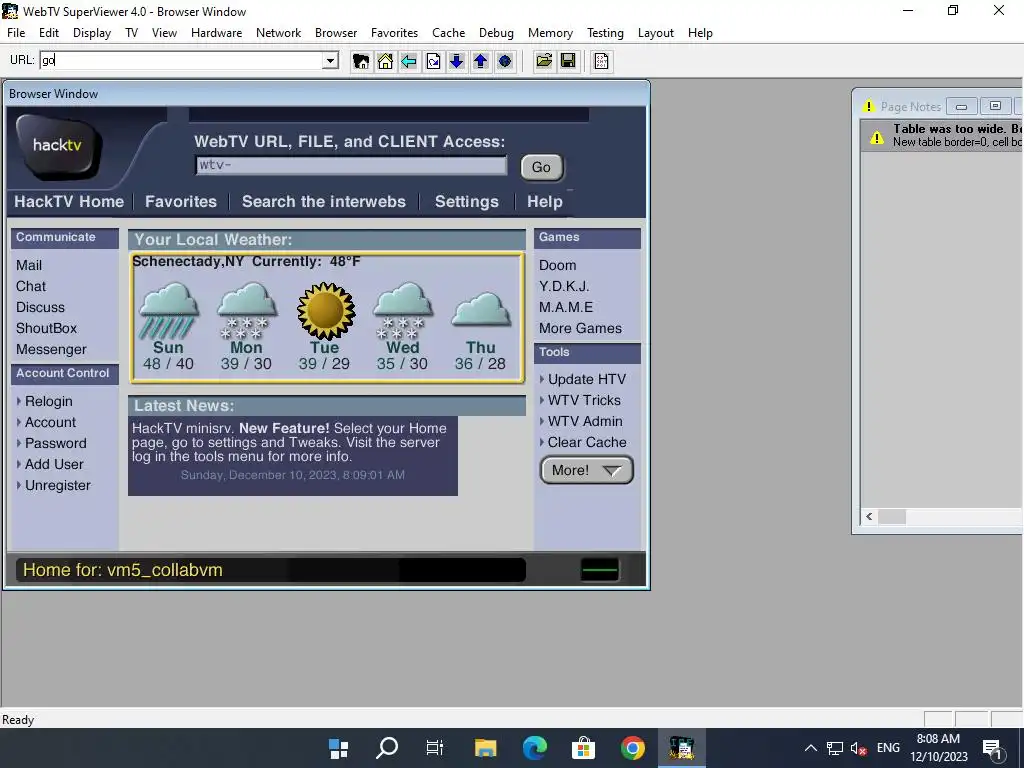Click the floppy disk save icon

coord(568,61)
